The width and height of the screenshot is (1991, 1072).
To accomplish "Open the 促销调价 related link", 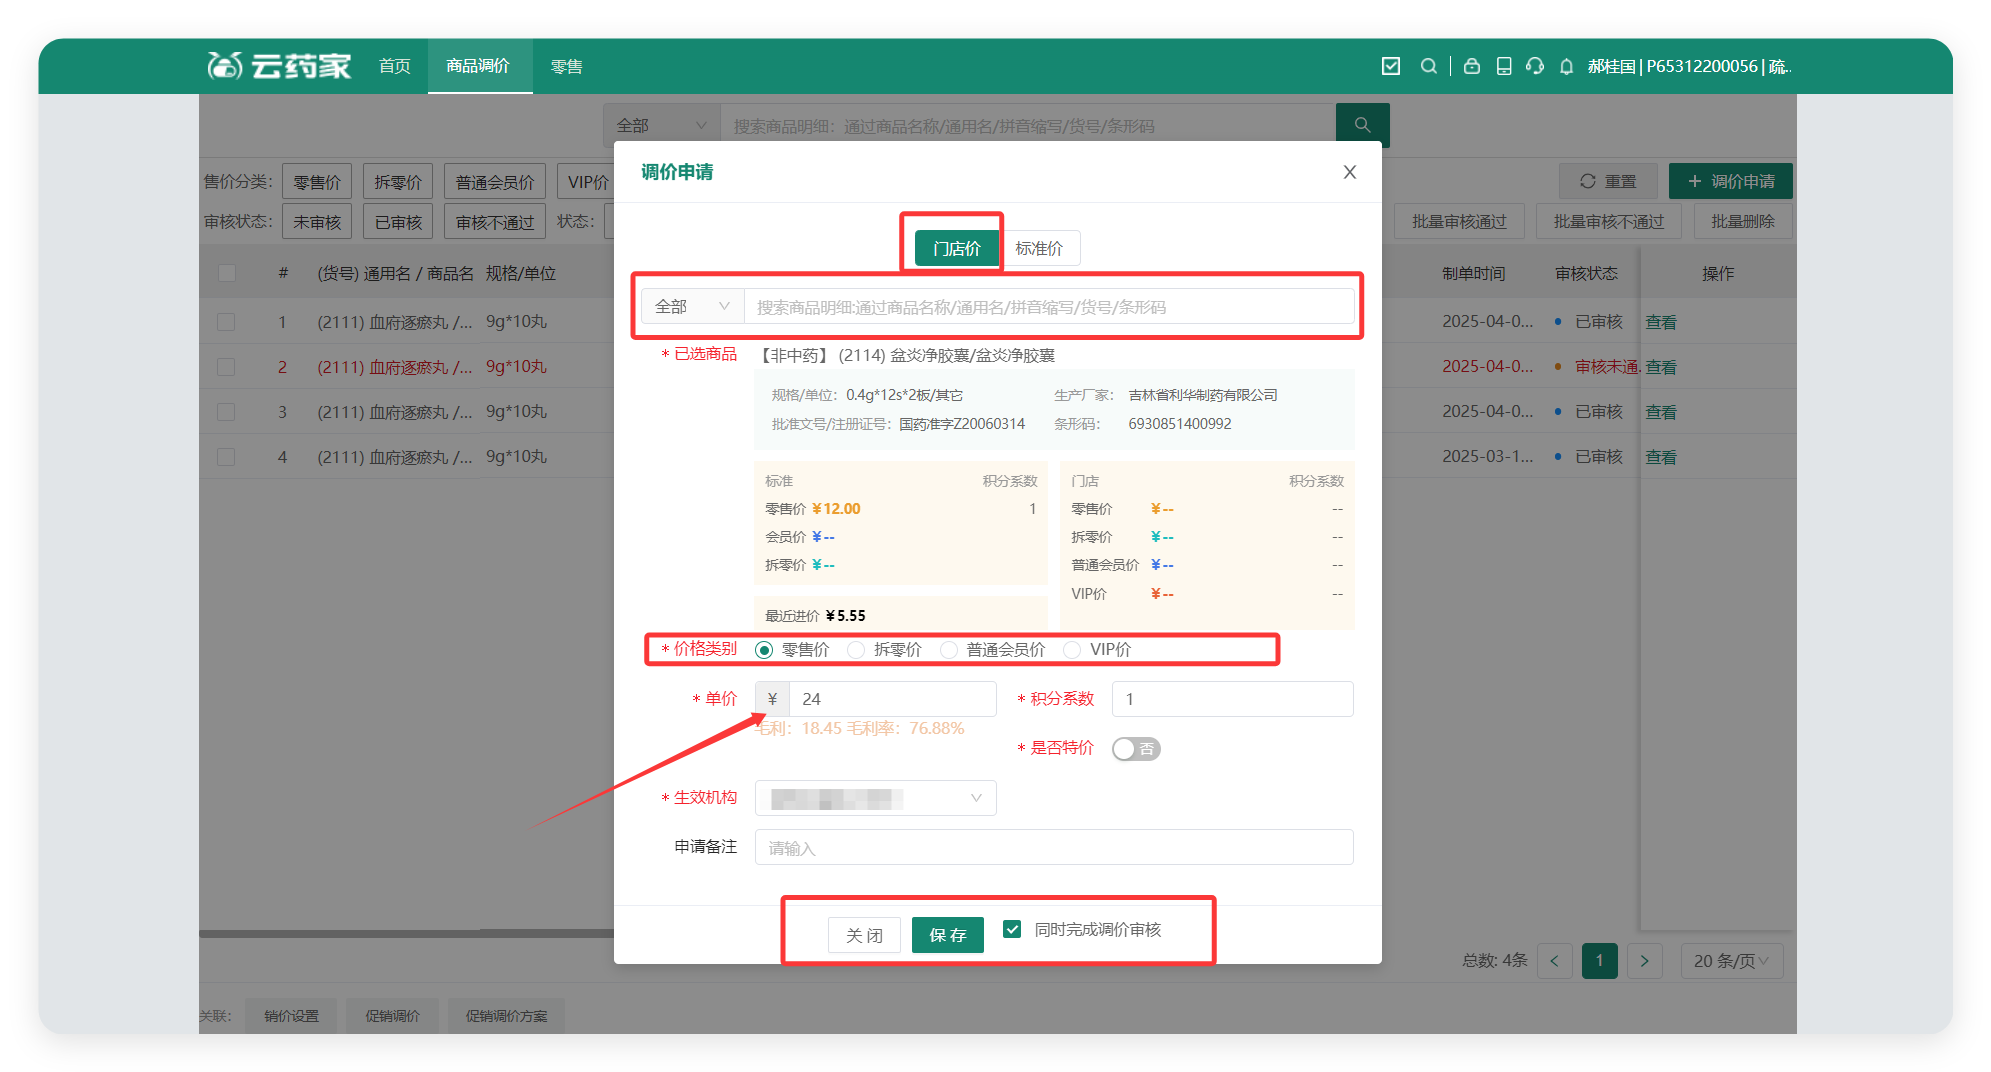I will pos(392,1015).
